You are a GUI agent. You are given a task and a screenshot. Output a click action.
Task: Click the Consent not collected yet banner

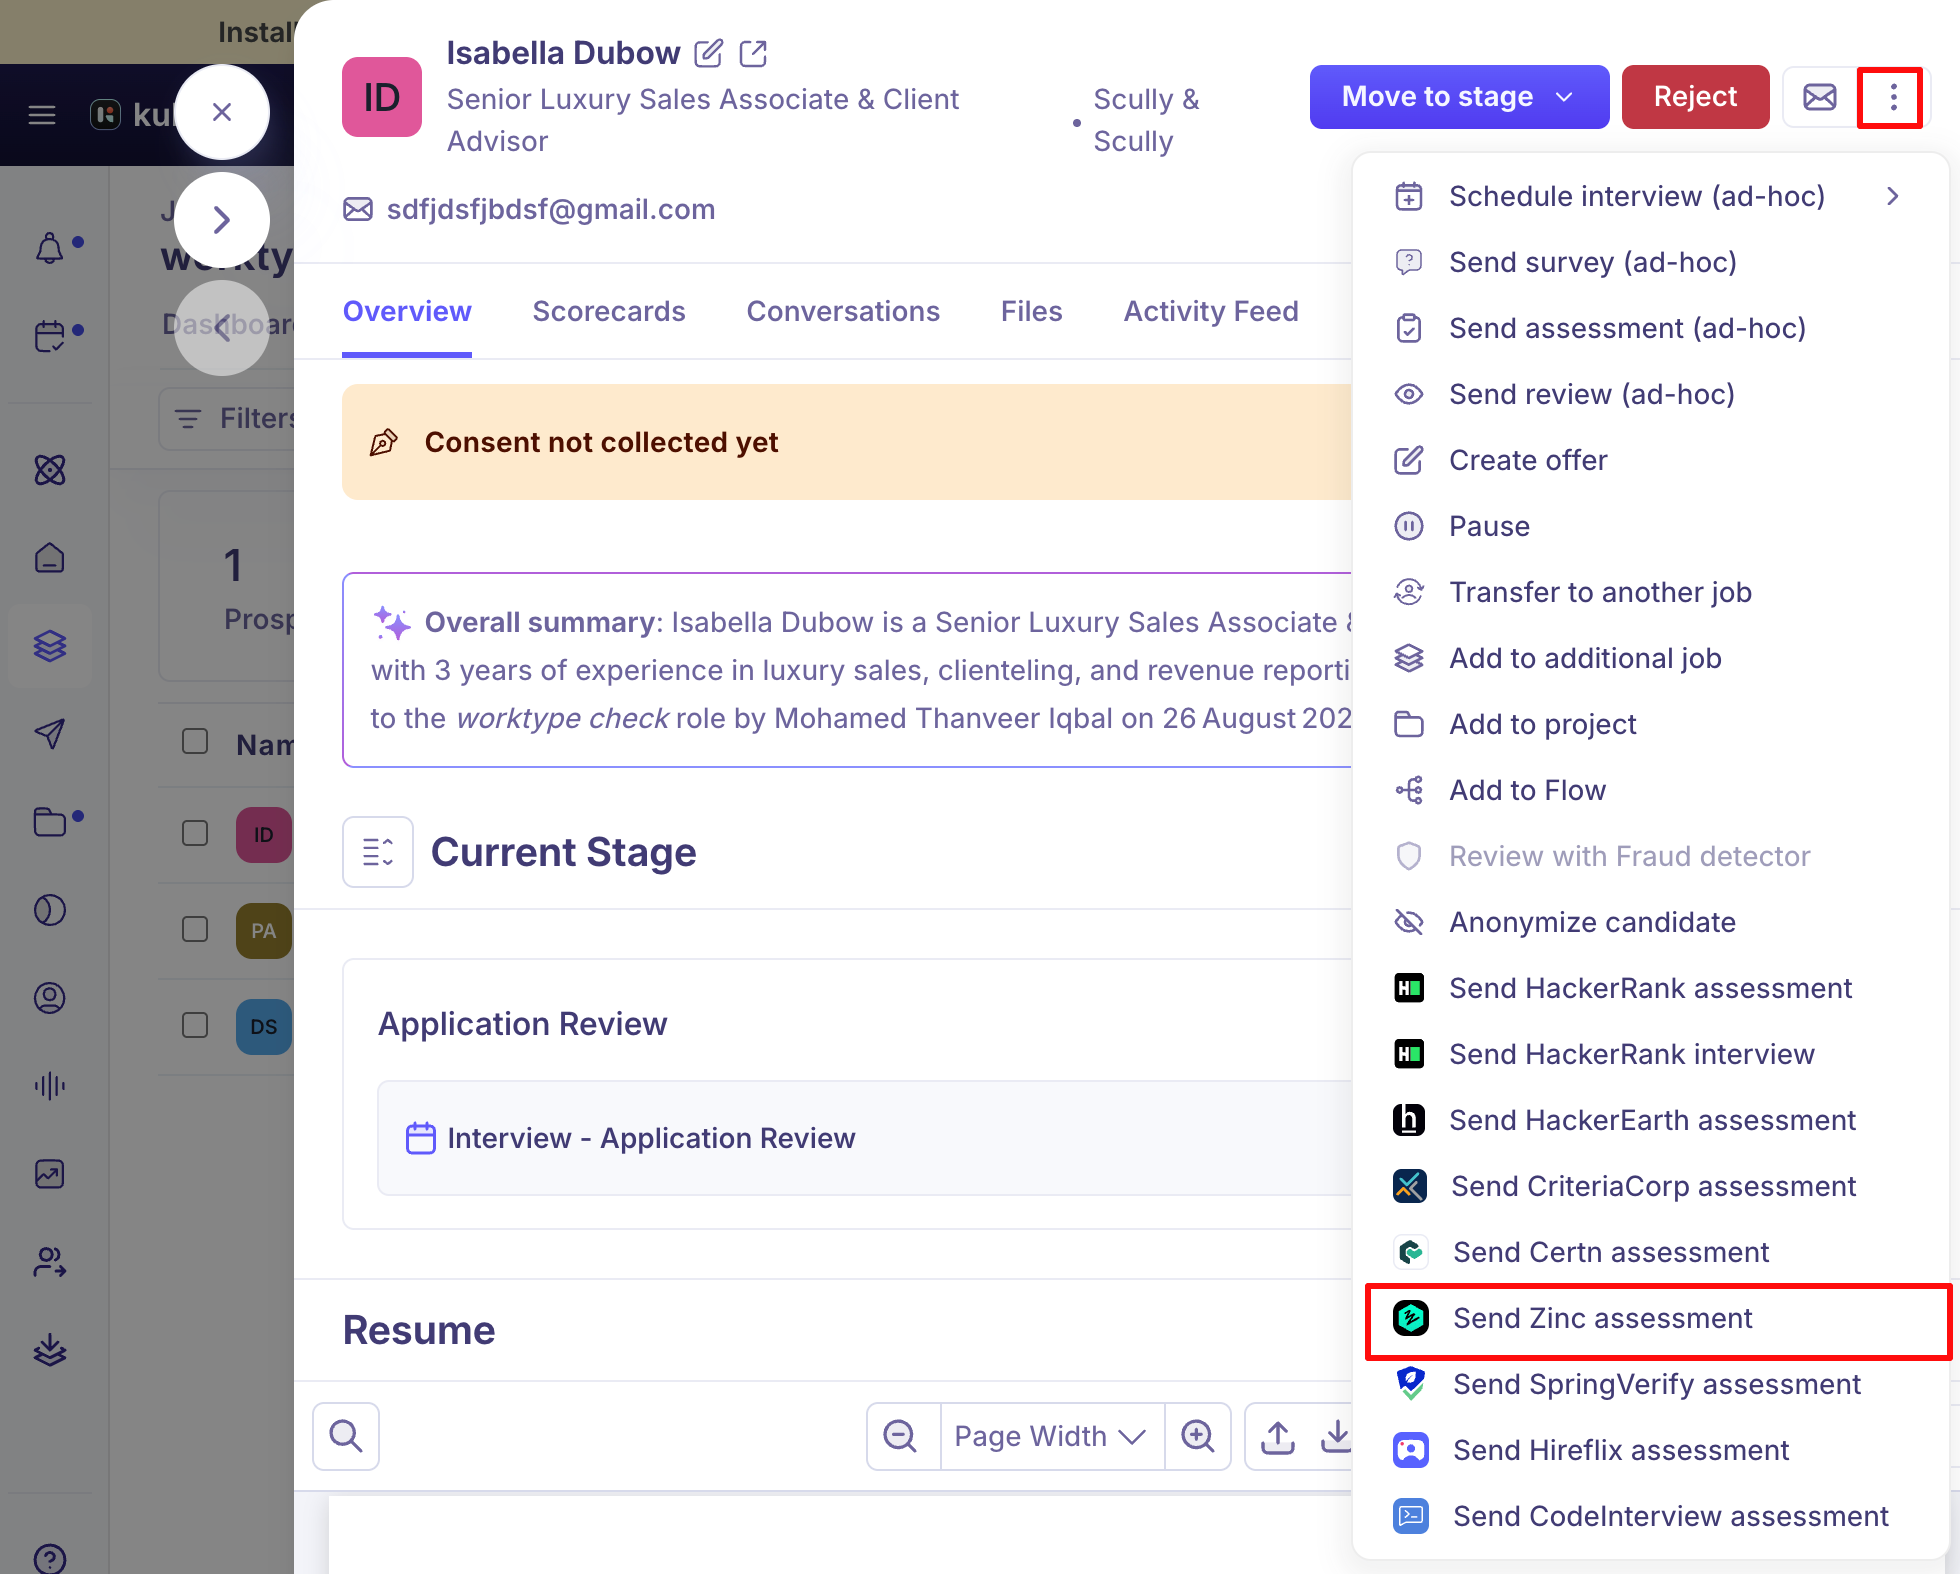coord(847,442)
